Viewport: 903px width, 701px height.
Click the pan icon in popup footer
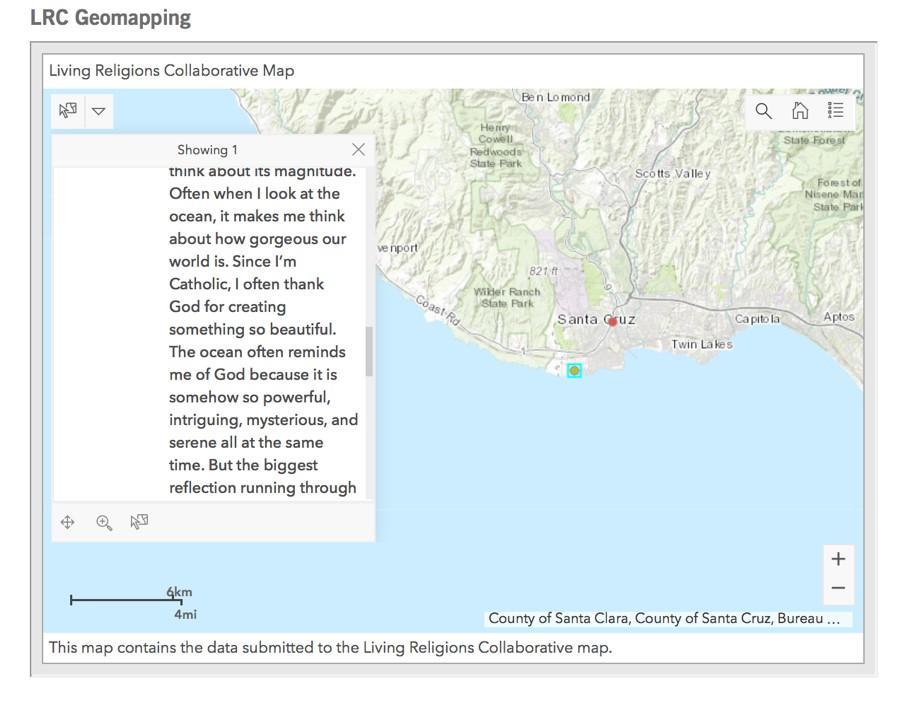pyautogui.click(x=68, y=522)
